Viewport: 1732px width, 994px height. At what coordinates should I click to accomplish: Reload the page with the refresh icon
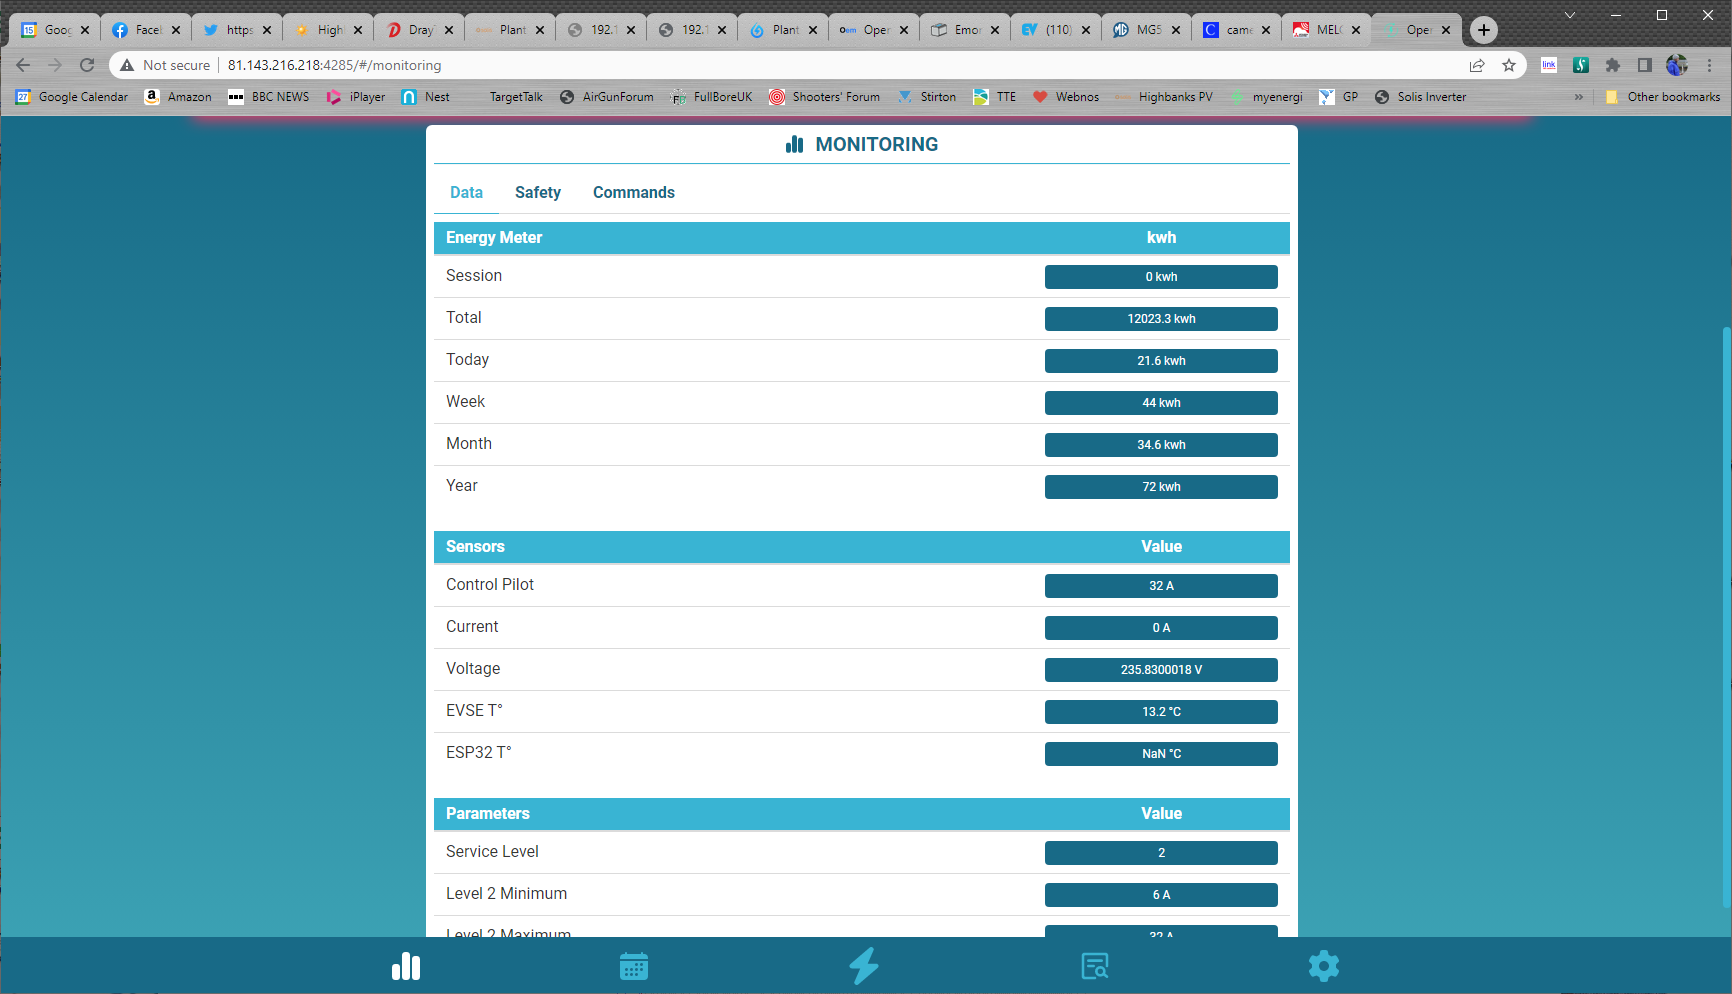(87, 65)
